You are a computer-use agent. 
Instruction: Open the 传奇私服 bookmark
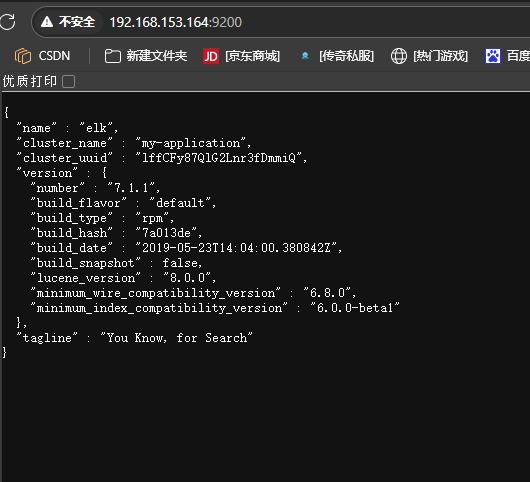(x=337, y=56)
